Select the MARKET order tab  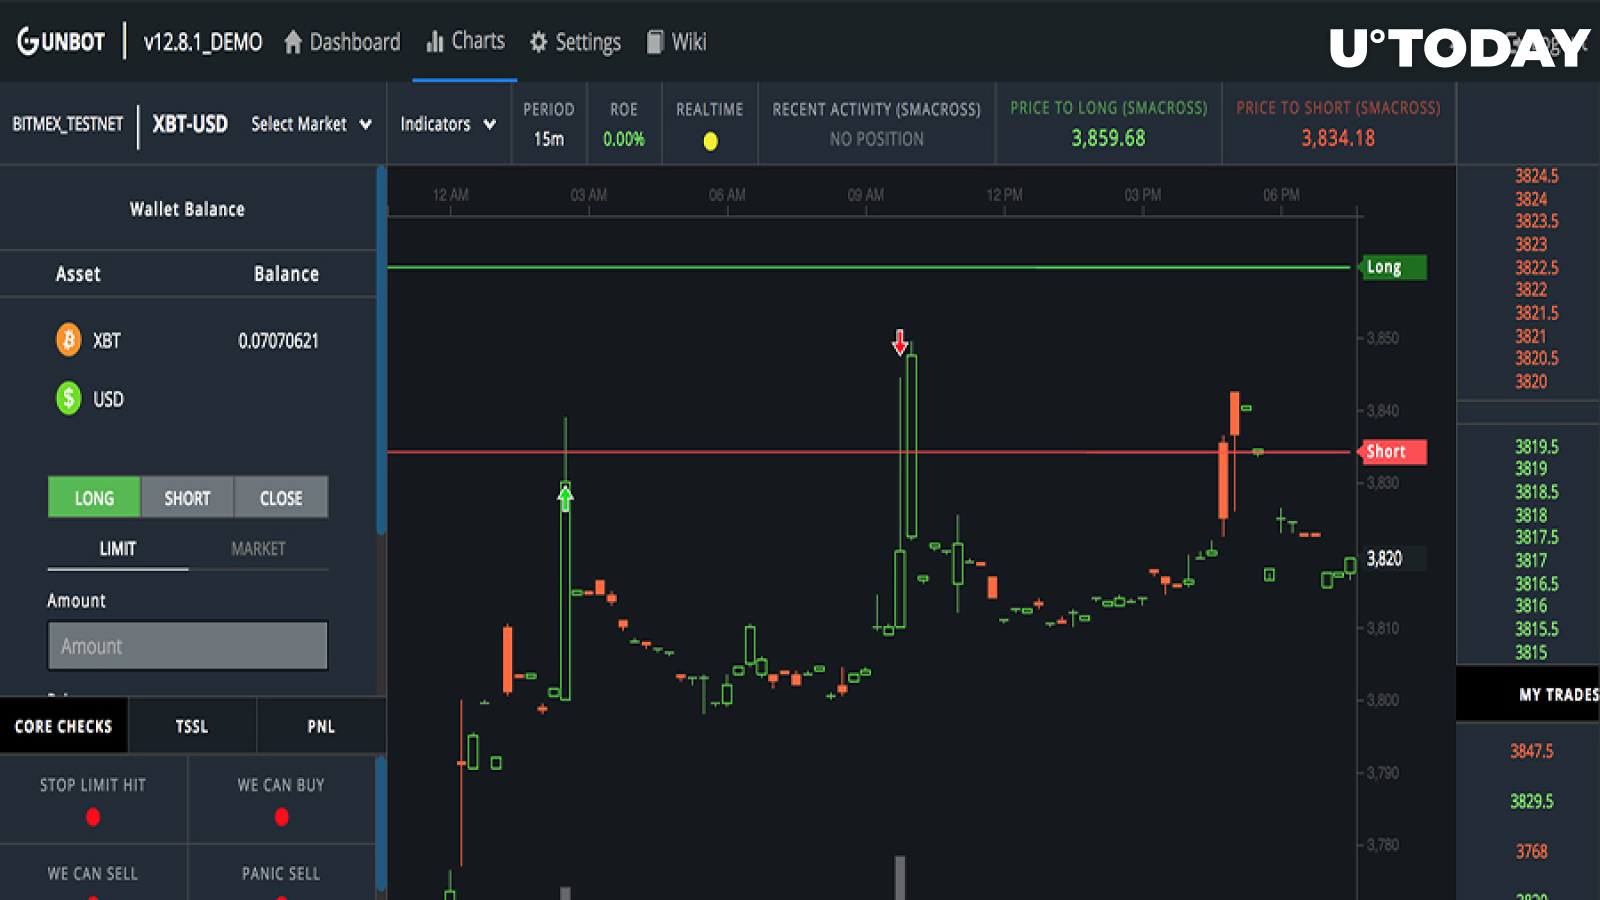click(x=258, y=549)
